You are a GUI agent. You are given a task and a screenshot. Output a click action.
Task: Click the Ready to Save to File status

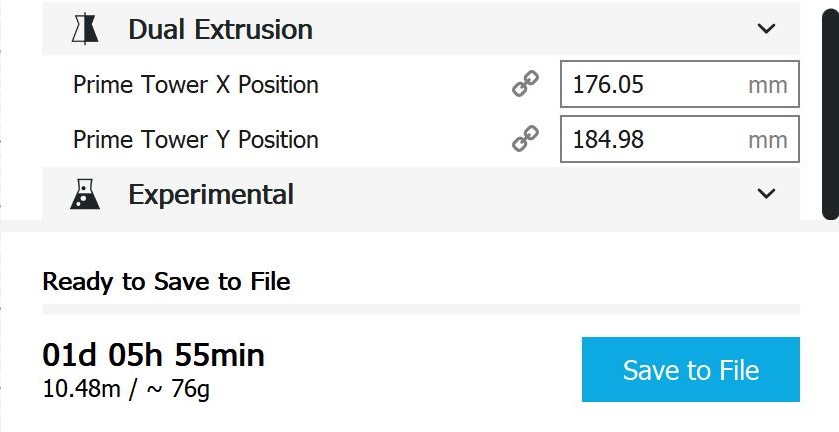click(166, 282)
